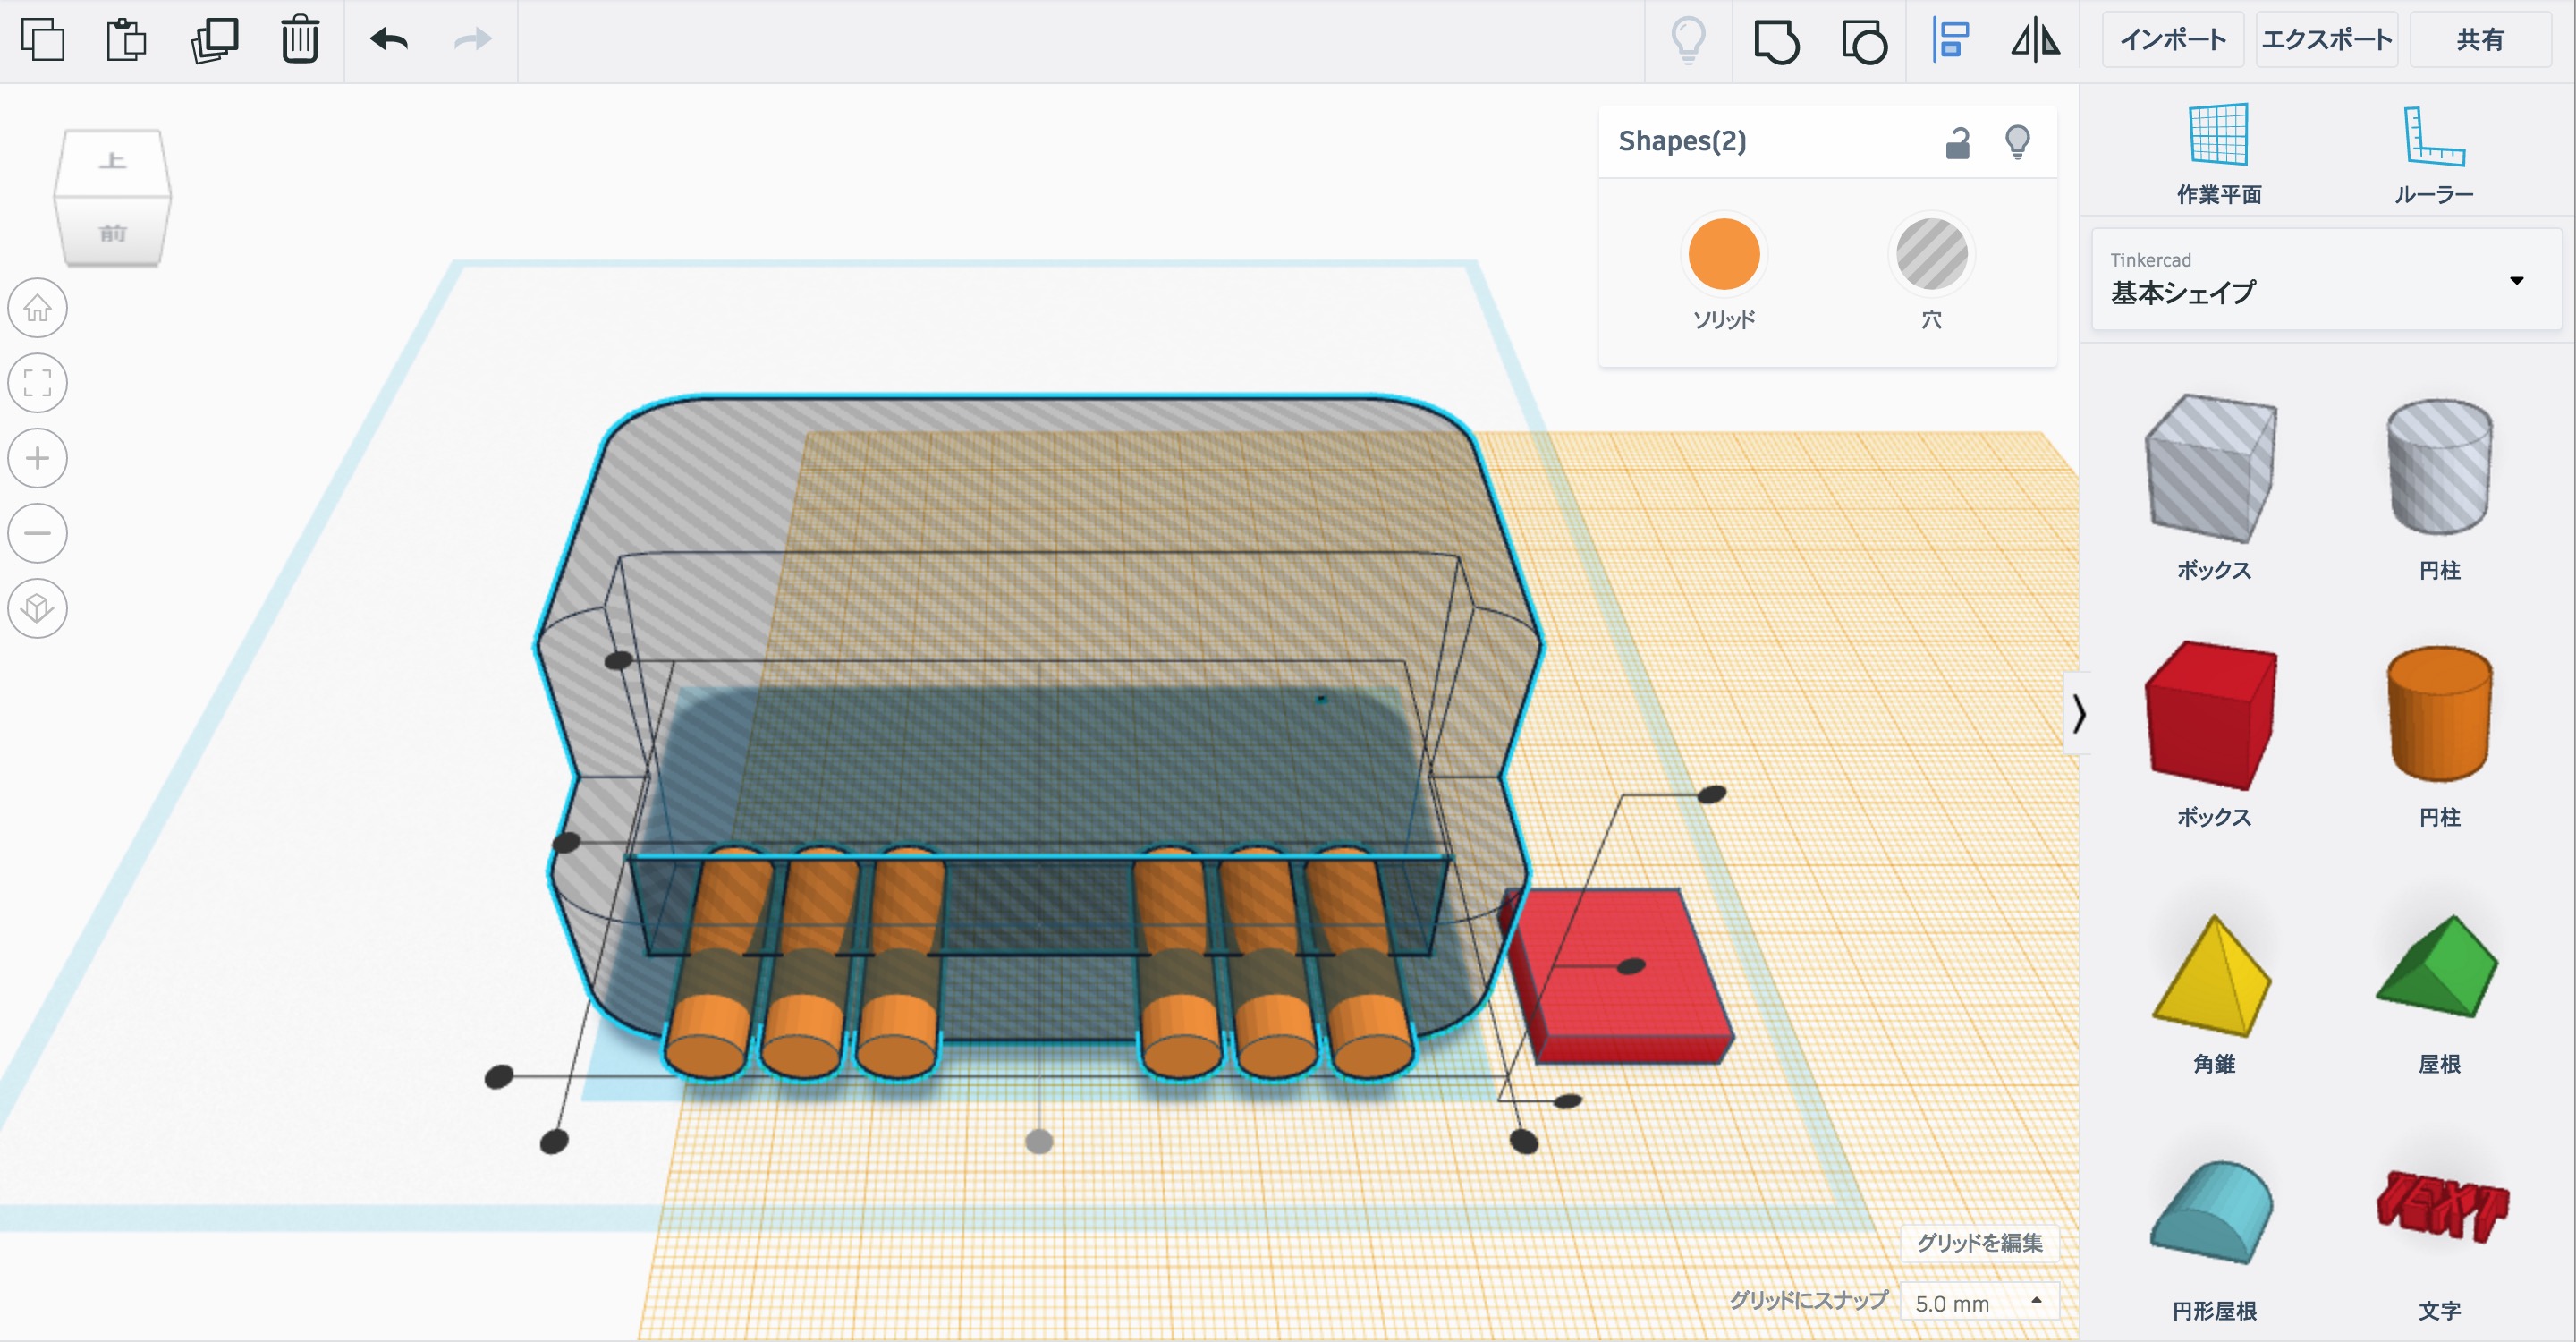Click the Group shapes icon

pyautogui.click(x=1776, y=42)
